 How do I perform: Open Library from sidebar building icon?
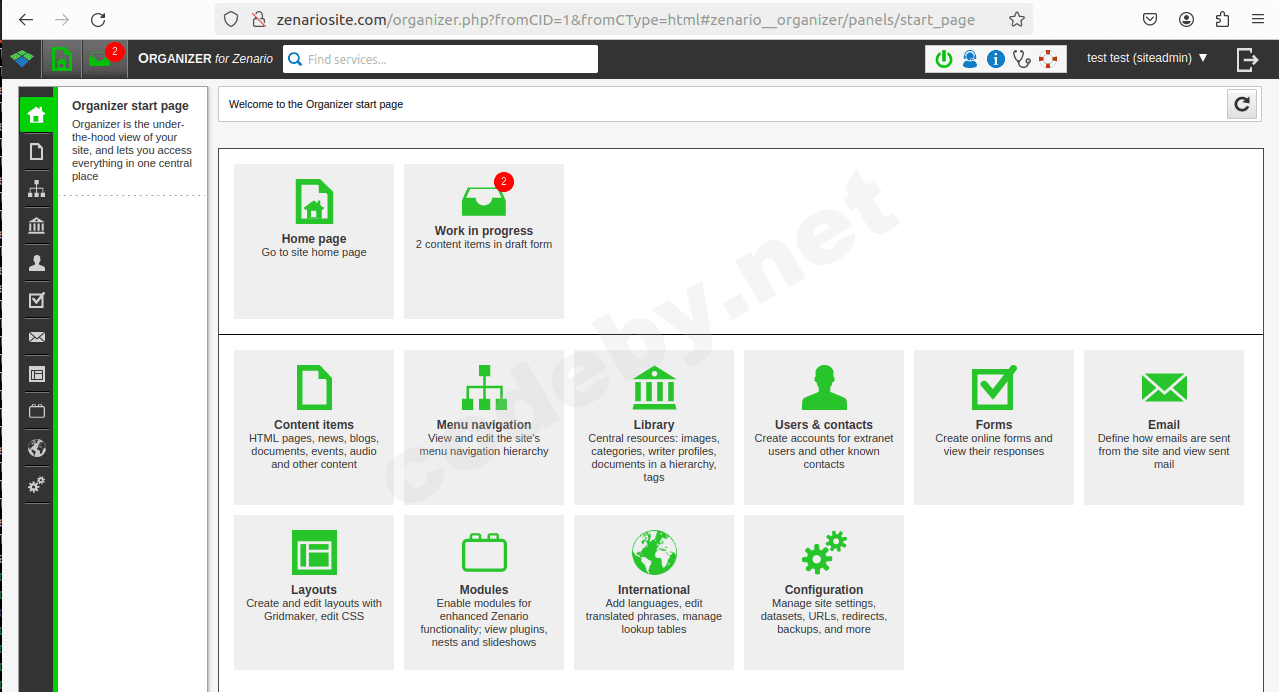[x=37, y=226]
